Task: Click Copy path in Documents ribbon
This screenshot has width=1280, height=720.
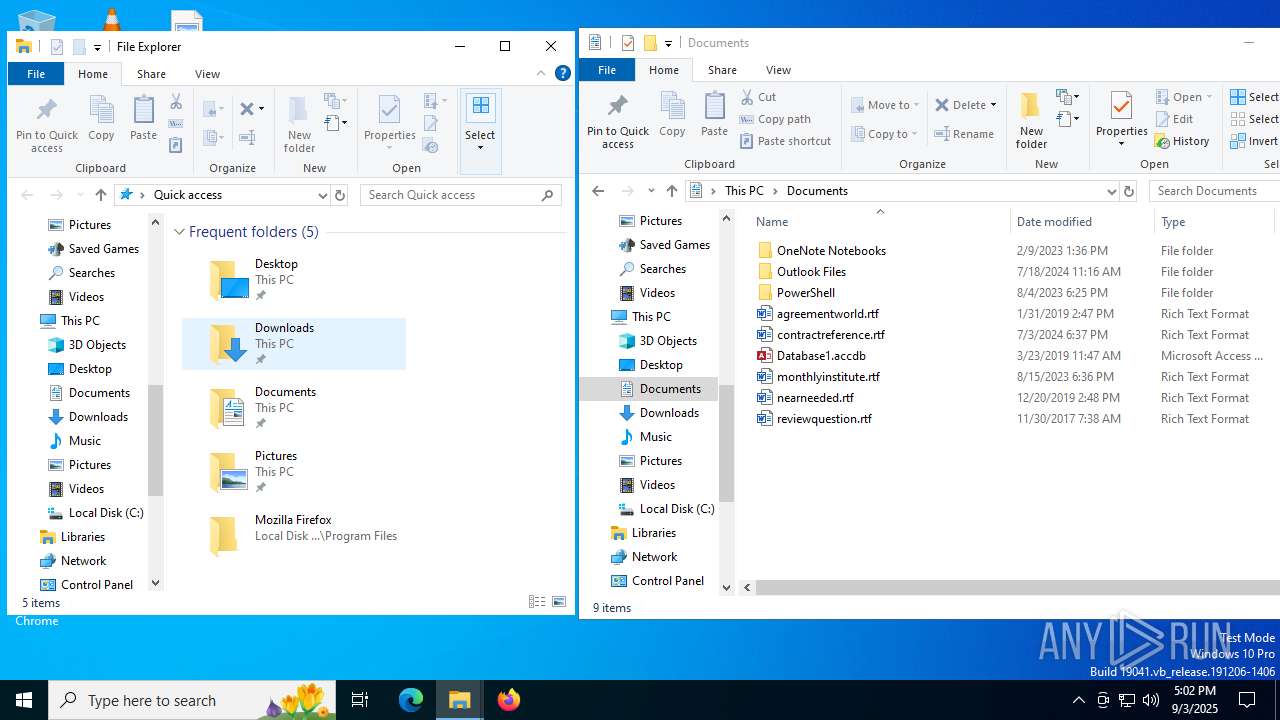Action: click(775, 119)
